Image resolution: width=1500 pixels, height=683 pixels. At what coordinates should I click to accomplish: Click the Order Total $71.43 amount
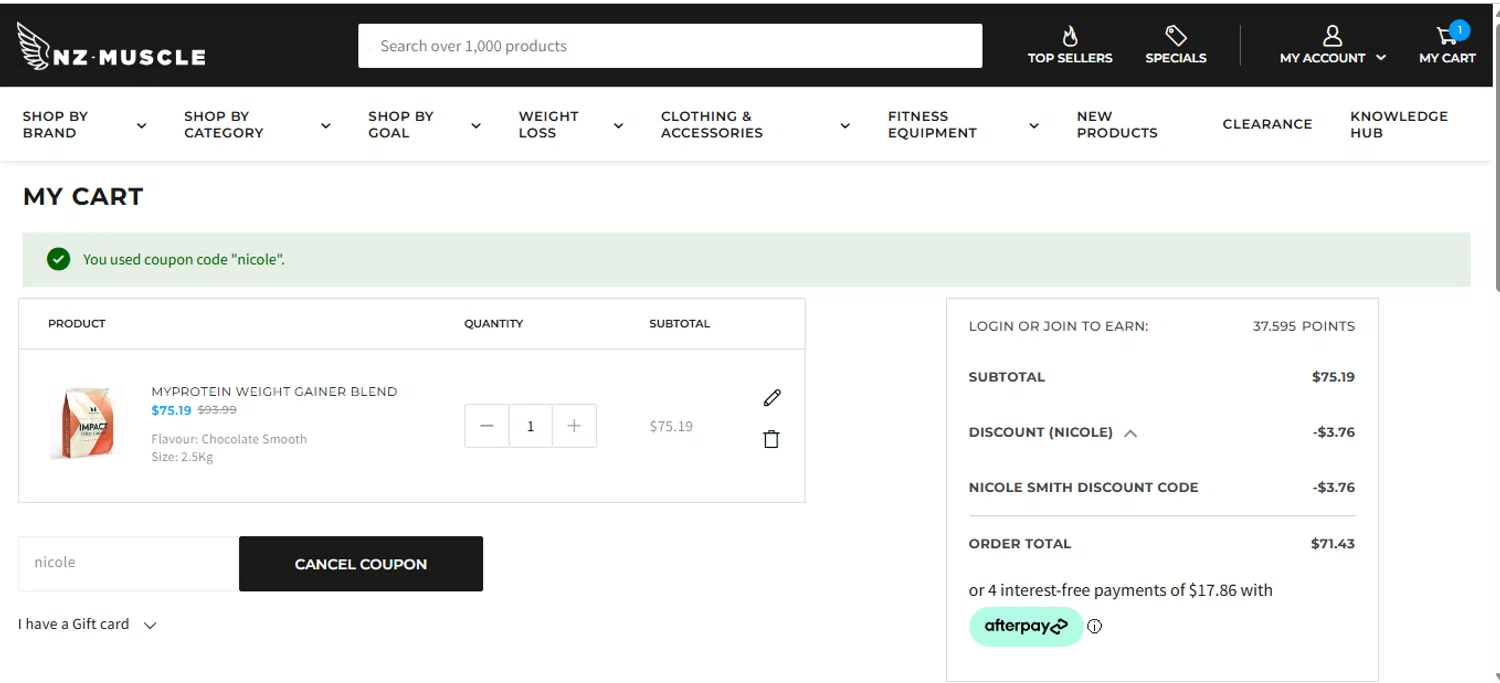coord(1333,544)
